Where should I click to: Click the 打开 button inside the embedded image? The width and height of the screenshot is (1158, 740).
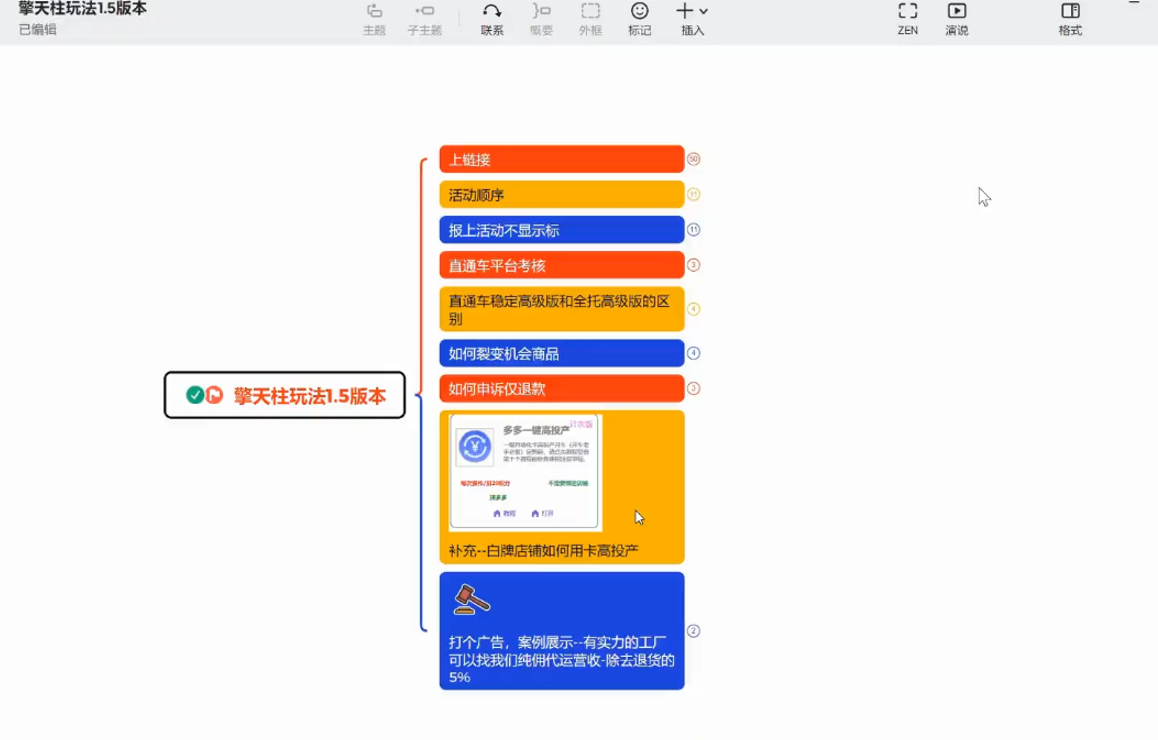pos(543,513)
